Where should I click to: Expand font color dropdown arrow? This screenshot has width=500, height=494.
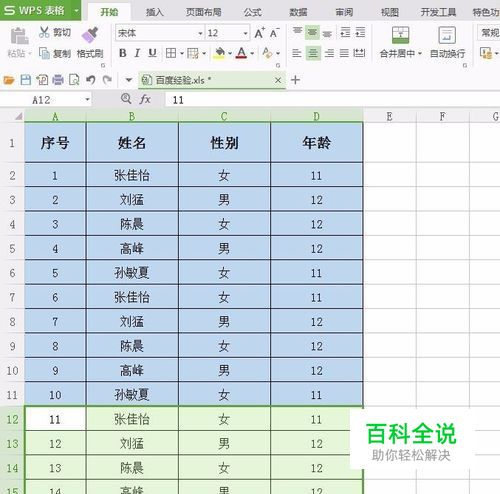pos(252,53)
